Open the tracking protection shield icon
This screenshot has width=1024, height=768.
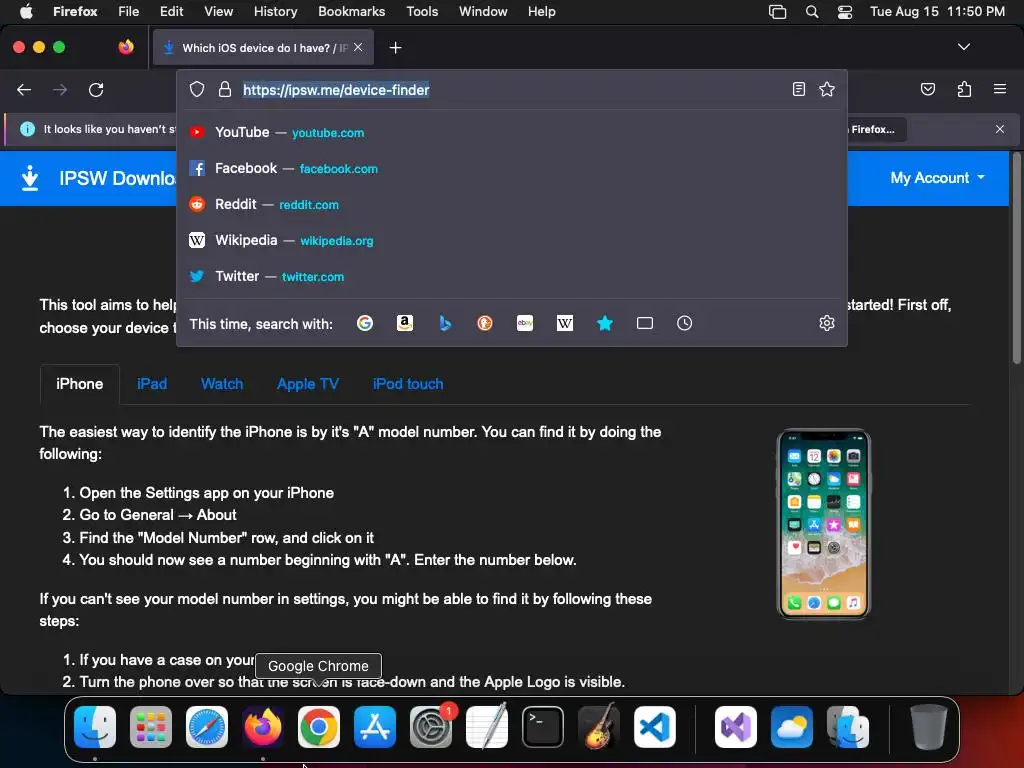197,89
